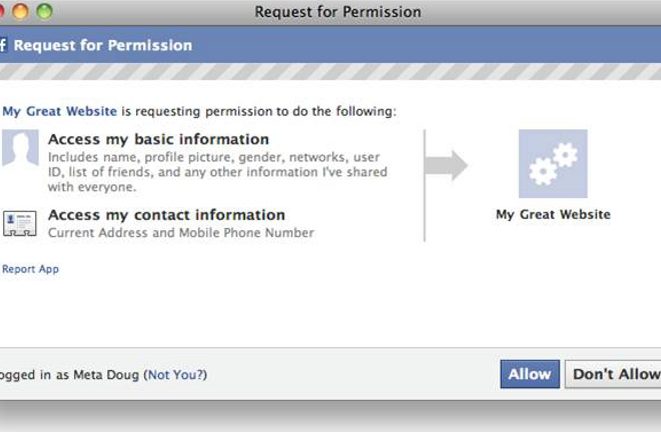Image resolution: width=661 pixels, height=432 pixels.
Task: Zoom the window with the green button
Action: 44,11
